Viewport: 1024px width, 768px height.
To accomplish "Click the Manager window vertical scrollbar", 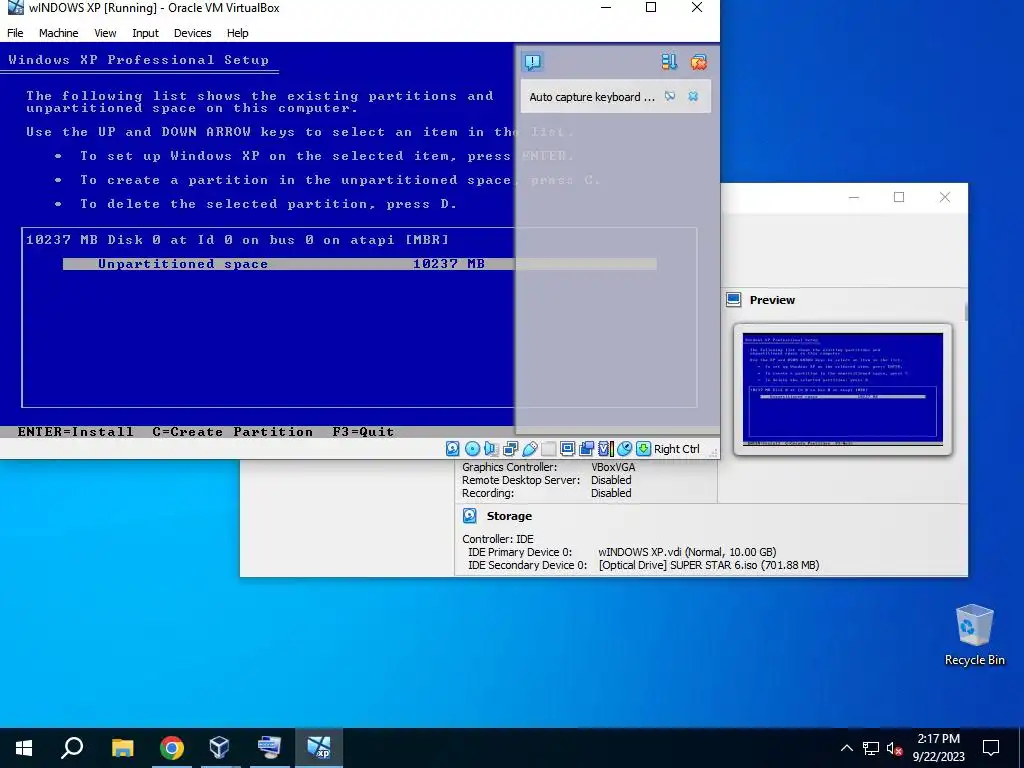I will pyautogui.click(x=965, y=312).
